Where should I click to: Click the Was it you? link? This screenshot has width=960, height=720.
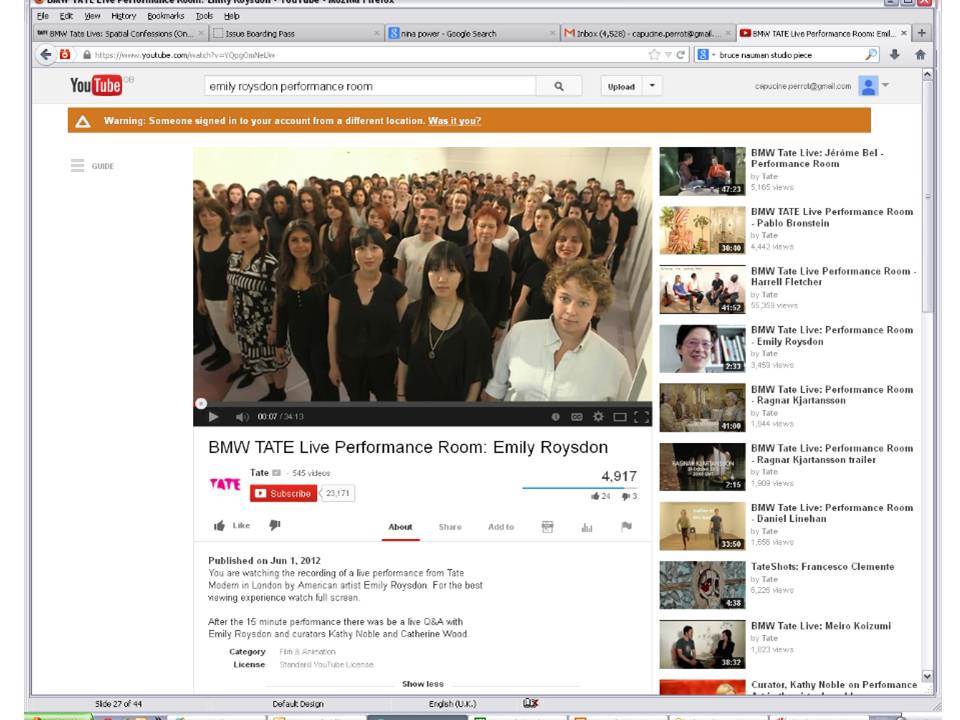click(x=454, y=121)
